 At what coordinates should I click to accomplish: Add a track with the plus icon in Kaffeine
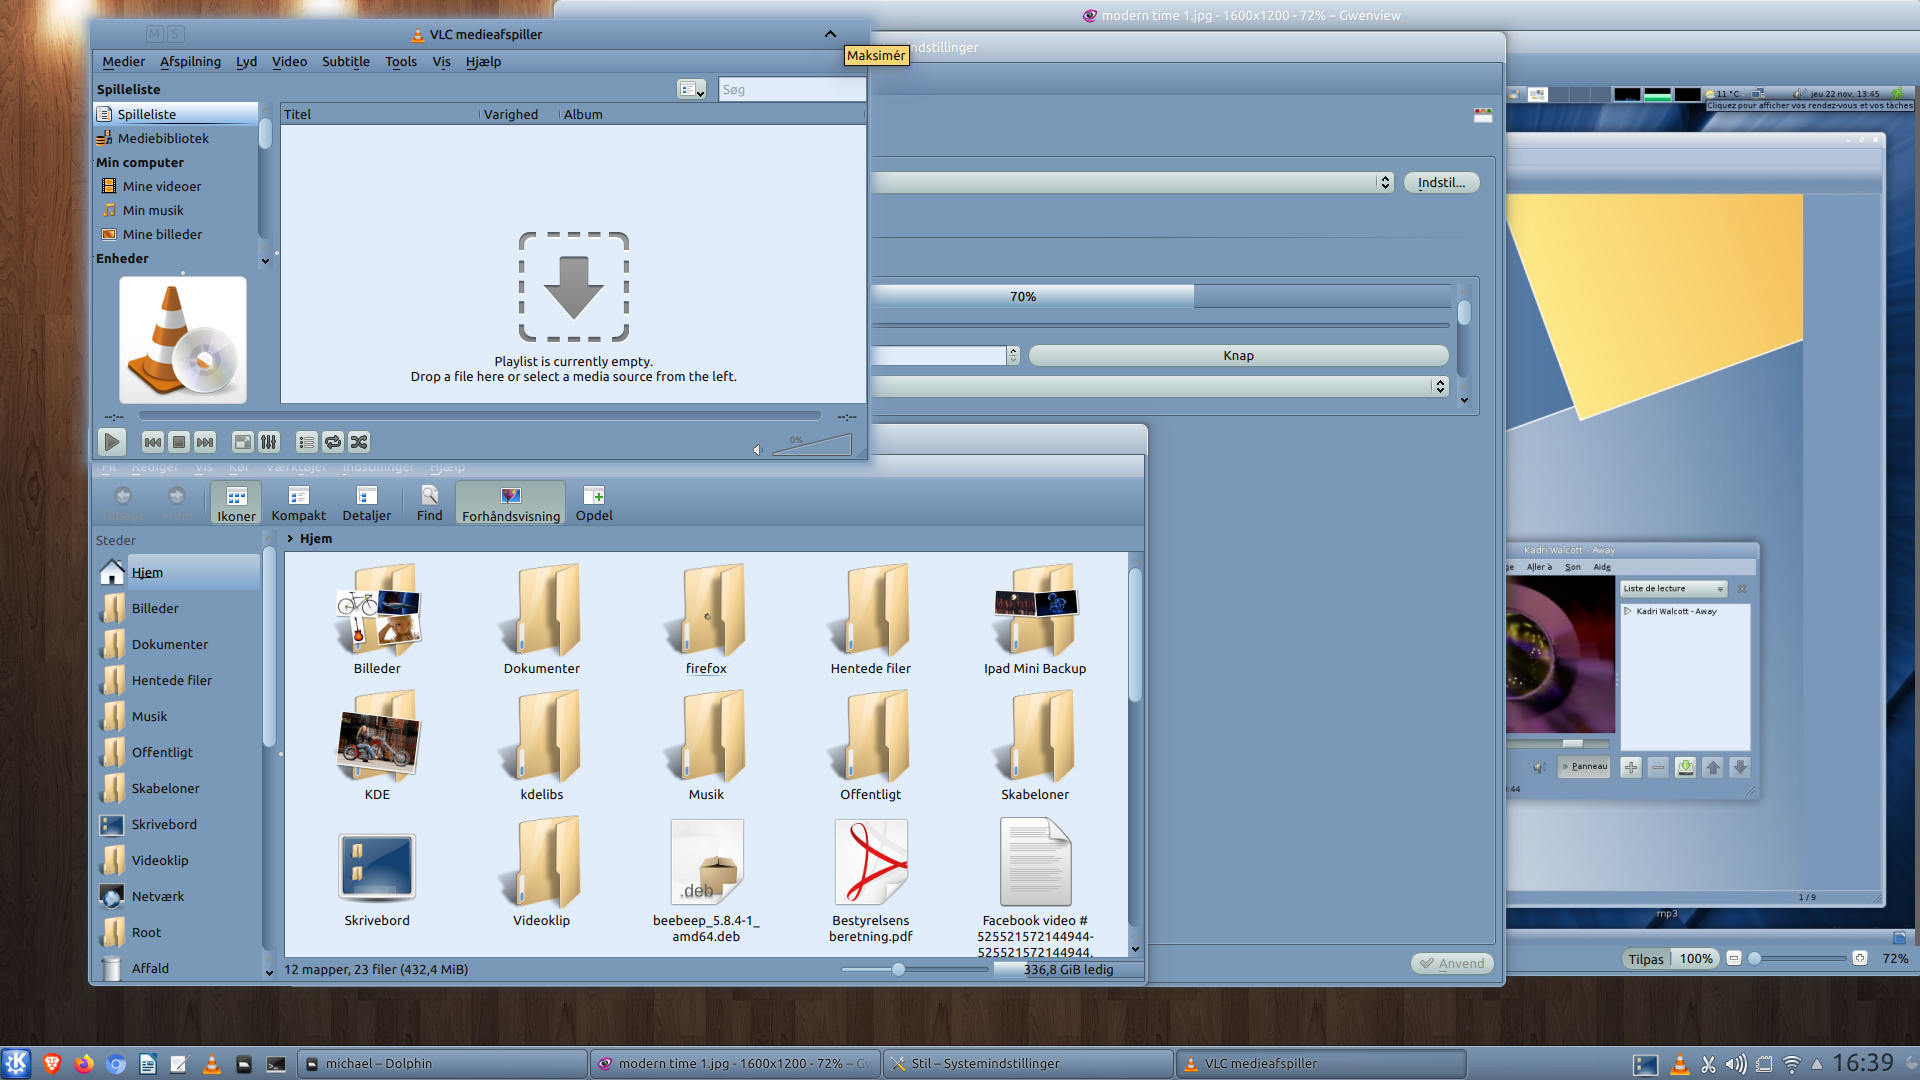click(x=1631, y=767)
